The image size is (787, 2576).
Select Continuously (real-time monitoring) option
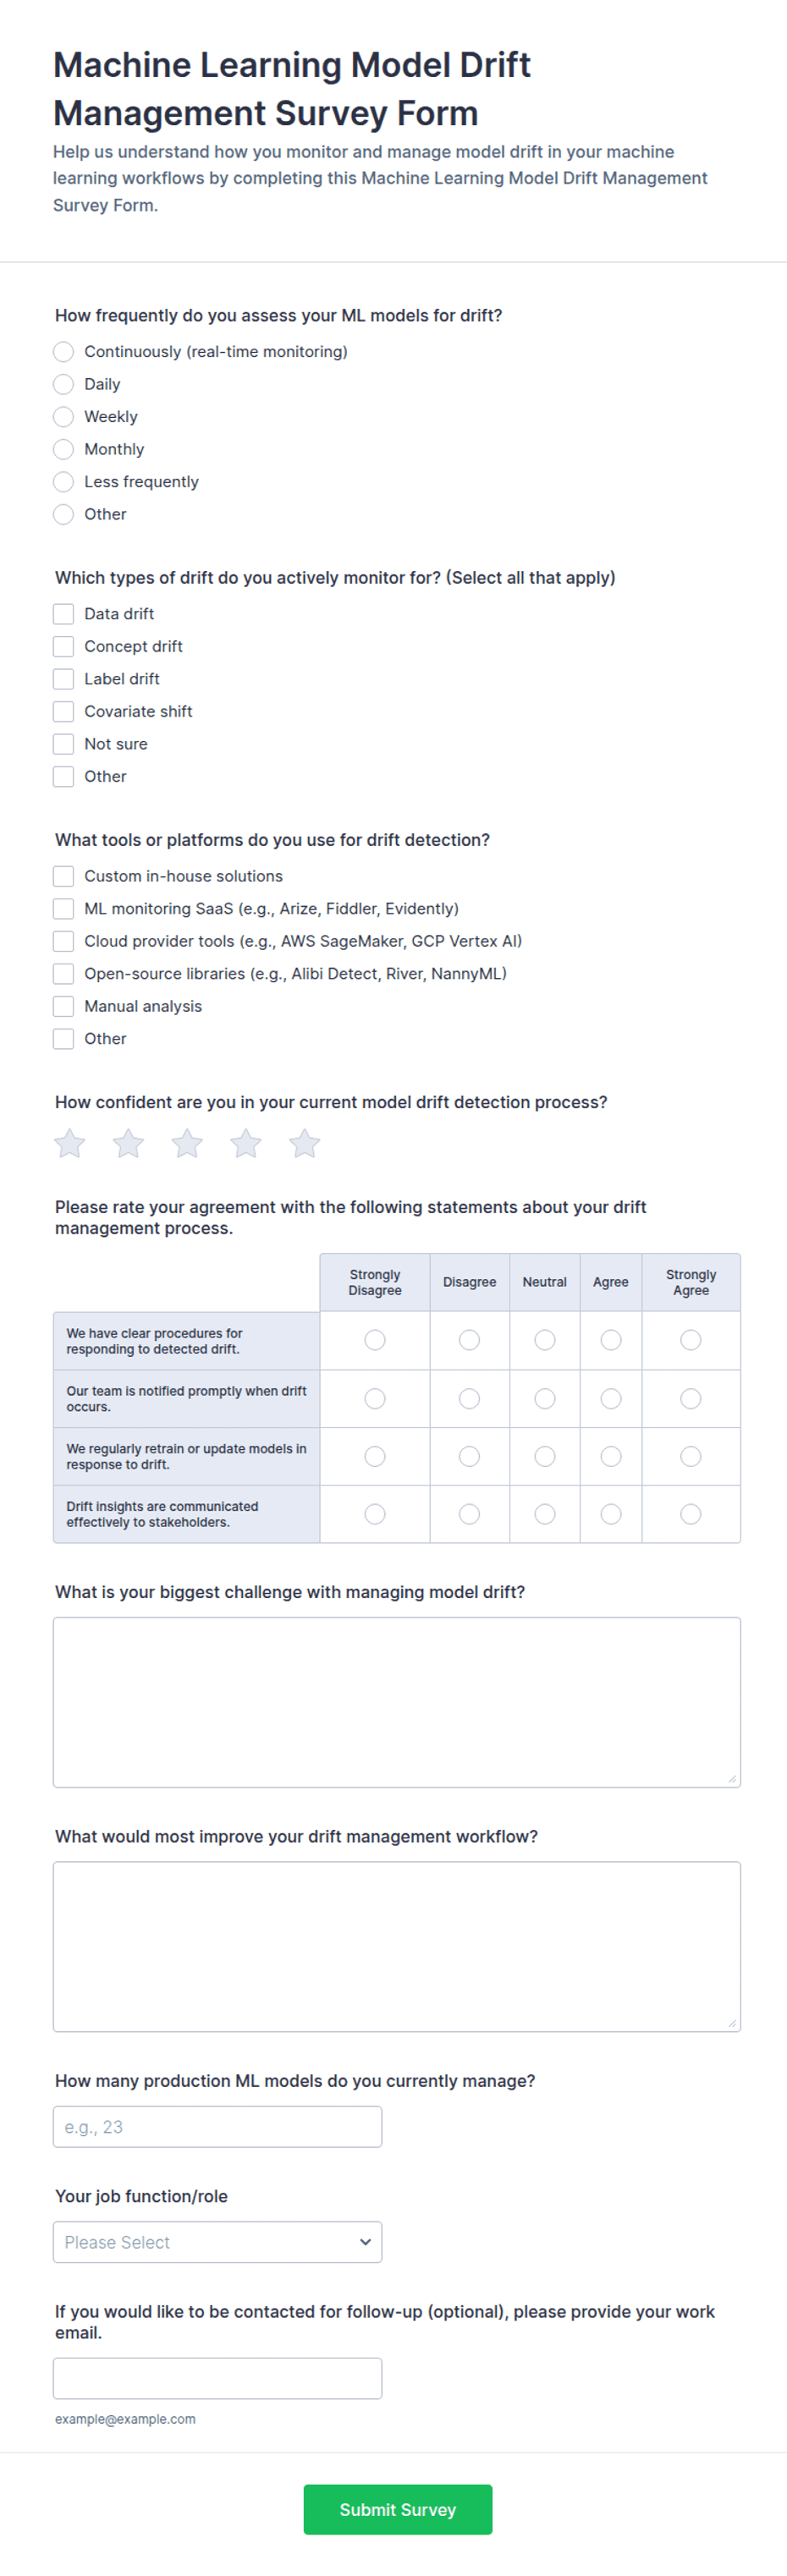tap(63, 352)
